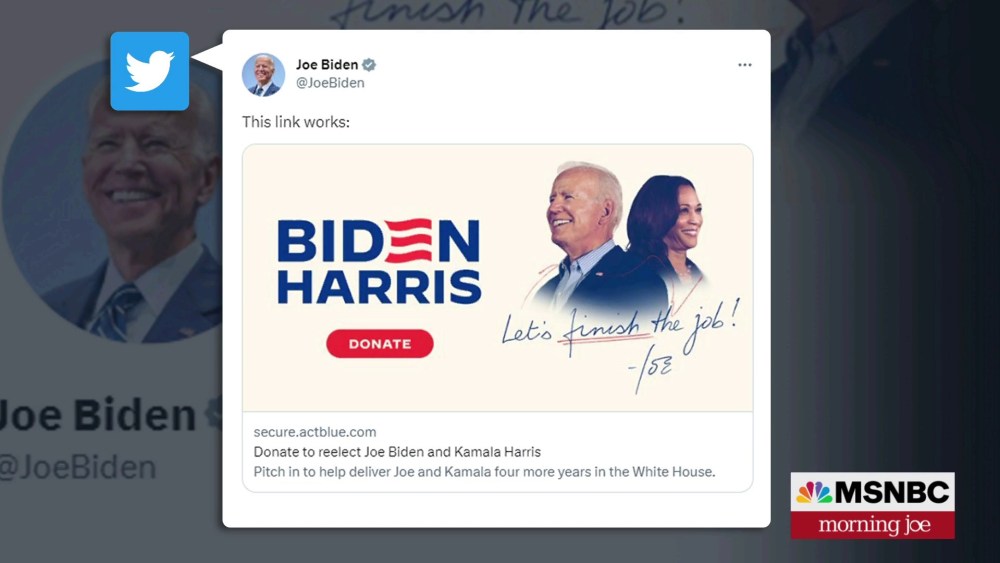The height and width of the screenshot is (563, 1000).
Task: Click the 'Donate to reelect Joe Biden' card title
Action: [x=397, y=452]
